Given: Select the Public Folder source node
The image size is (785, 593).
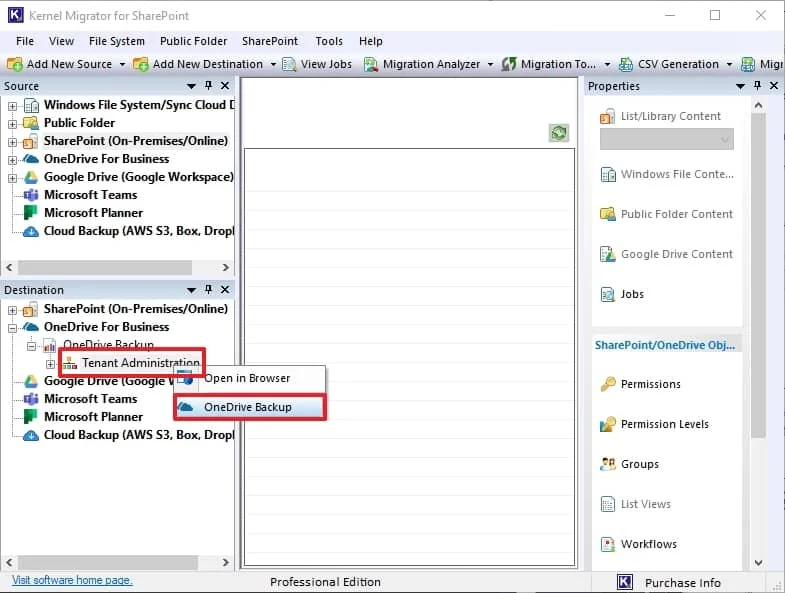Looking at the screenshot, I should coord(79,123).
